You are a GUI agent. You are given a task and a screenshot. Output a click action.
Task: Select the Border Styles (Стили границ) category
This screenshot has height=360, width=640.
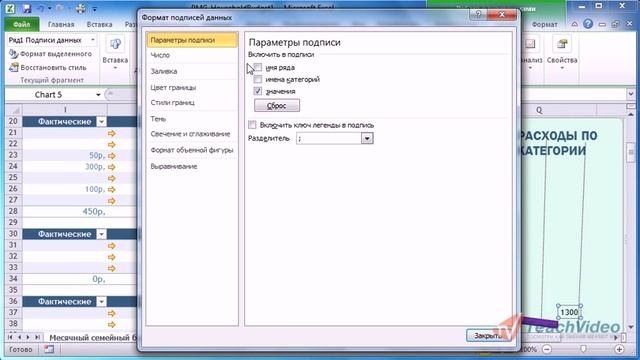click(x=192, y=102)
